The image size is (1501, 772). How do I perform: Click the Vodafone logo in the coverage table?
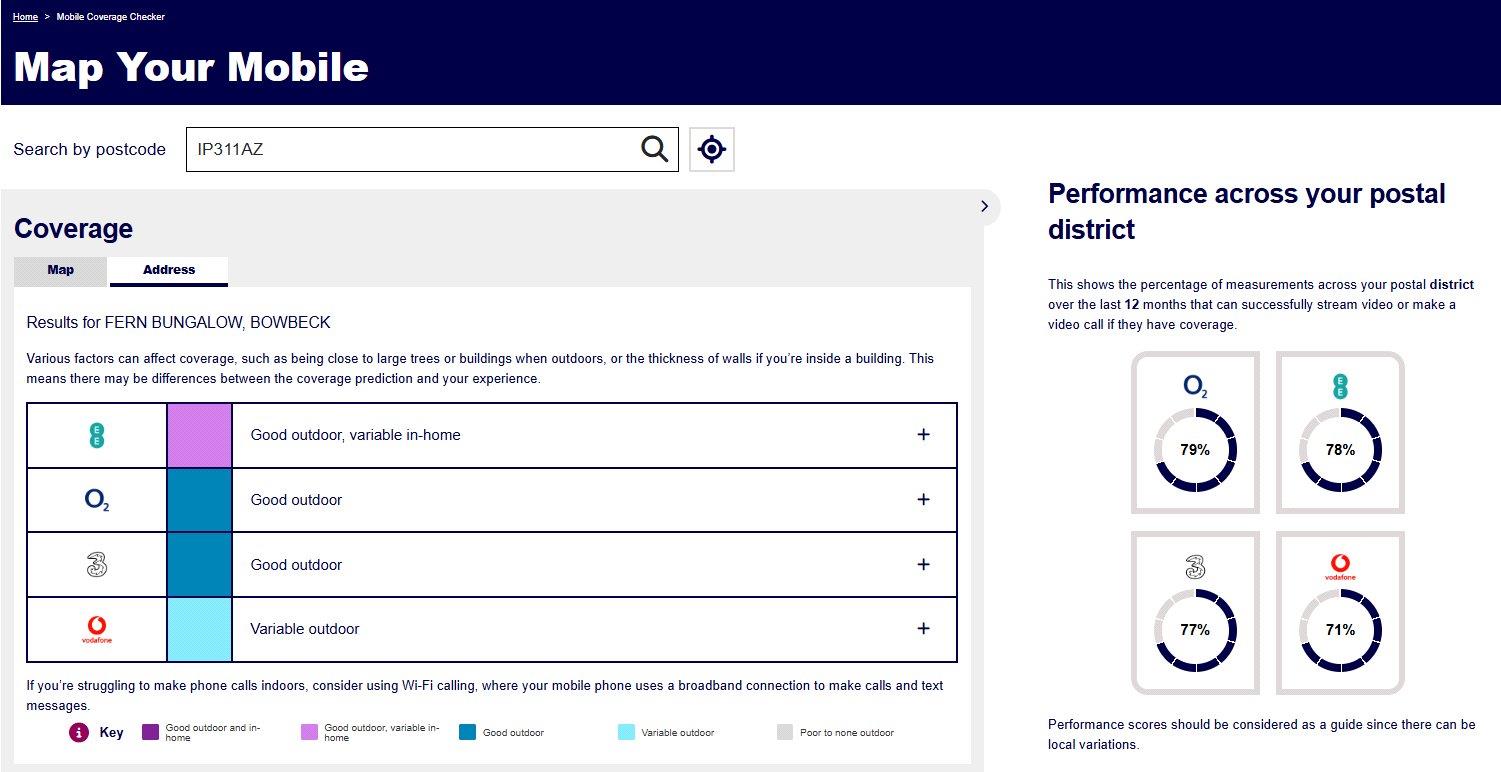click(x=97, y=629)
